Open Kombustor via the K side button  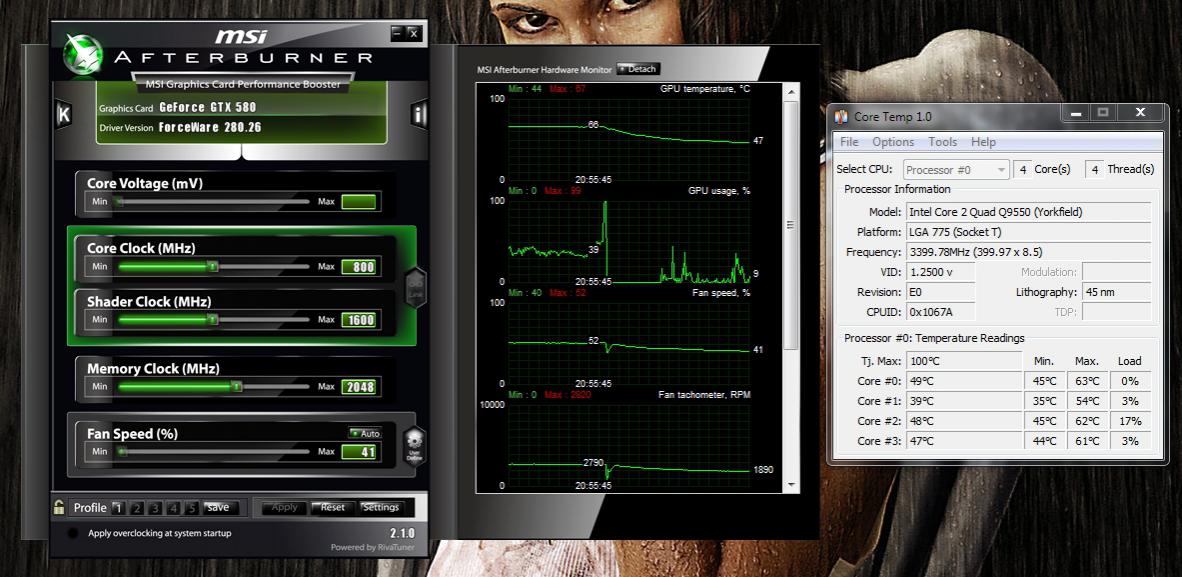[x=64, y=115]
